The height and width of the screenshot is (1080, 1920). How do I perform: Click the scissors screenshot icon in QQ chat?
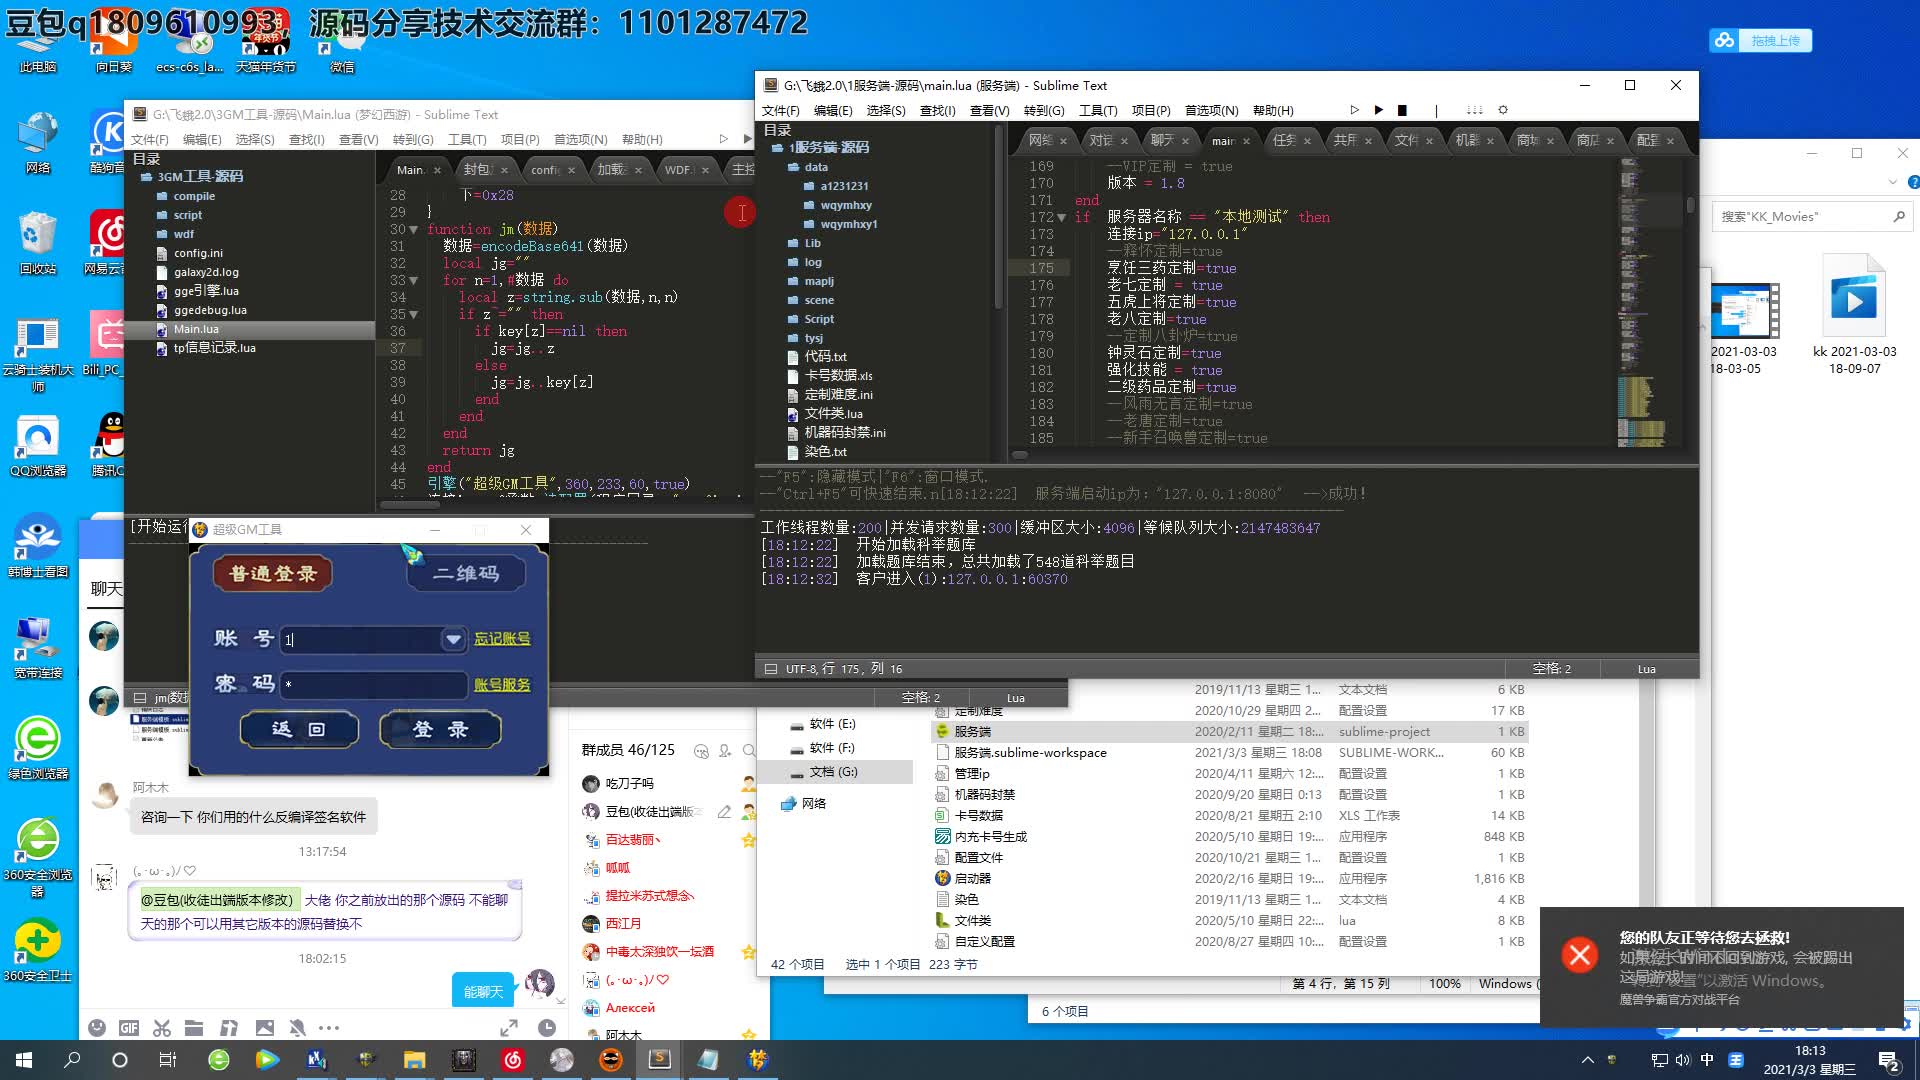click(162, 1027)
